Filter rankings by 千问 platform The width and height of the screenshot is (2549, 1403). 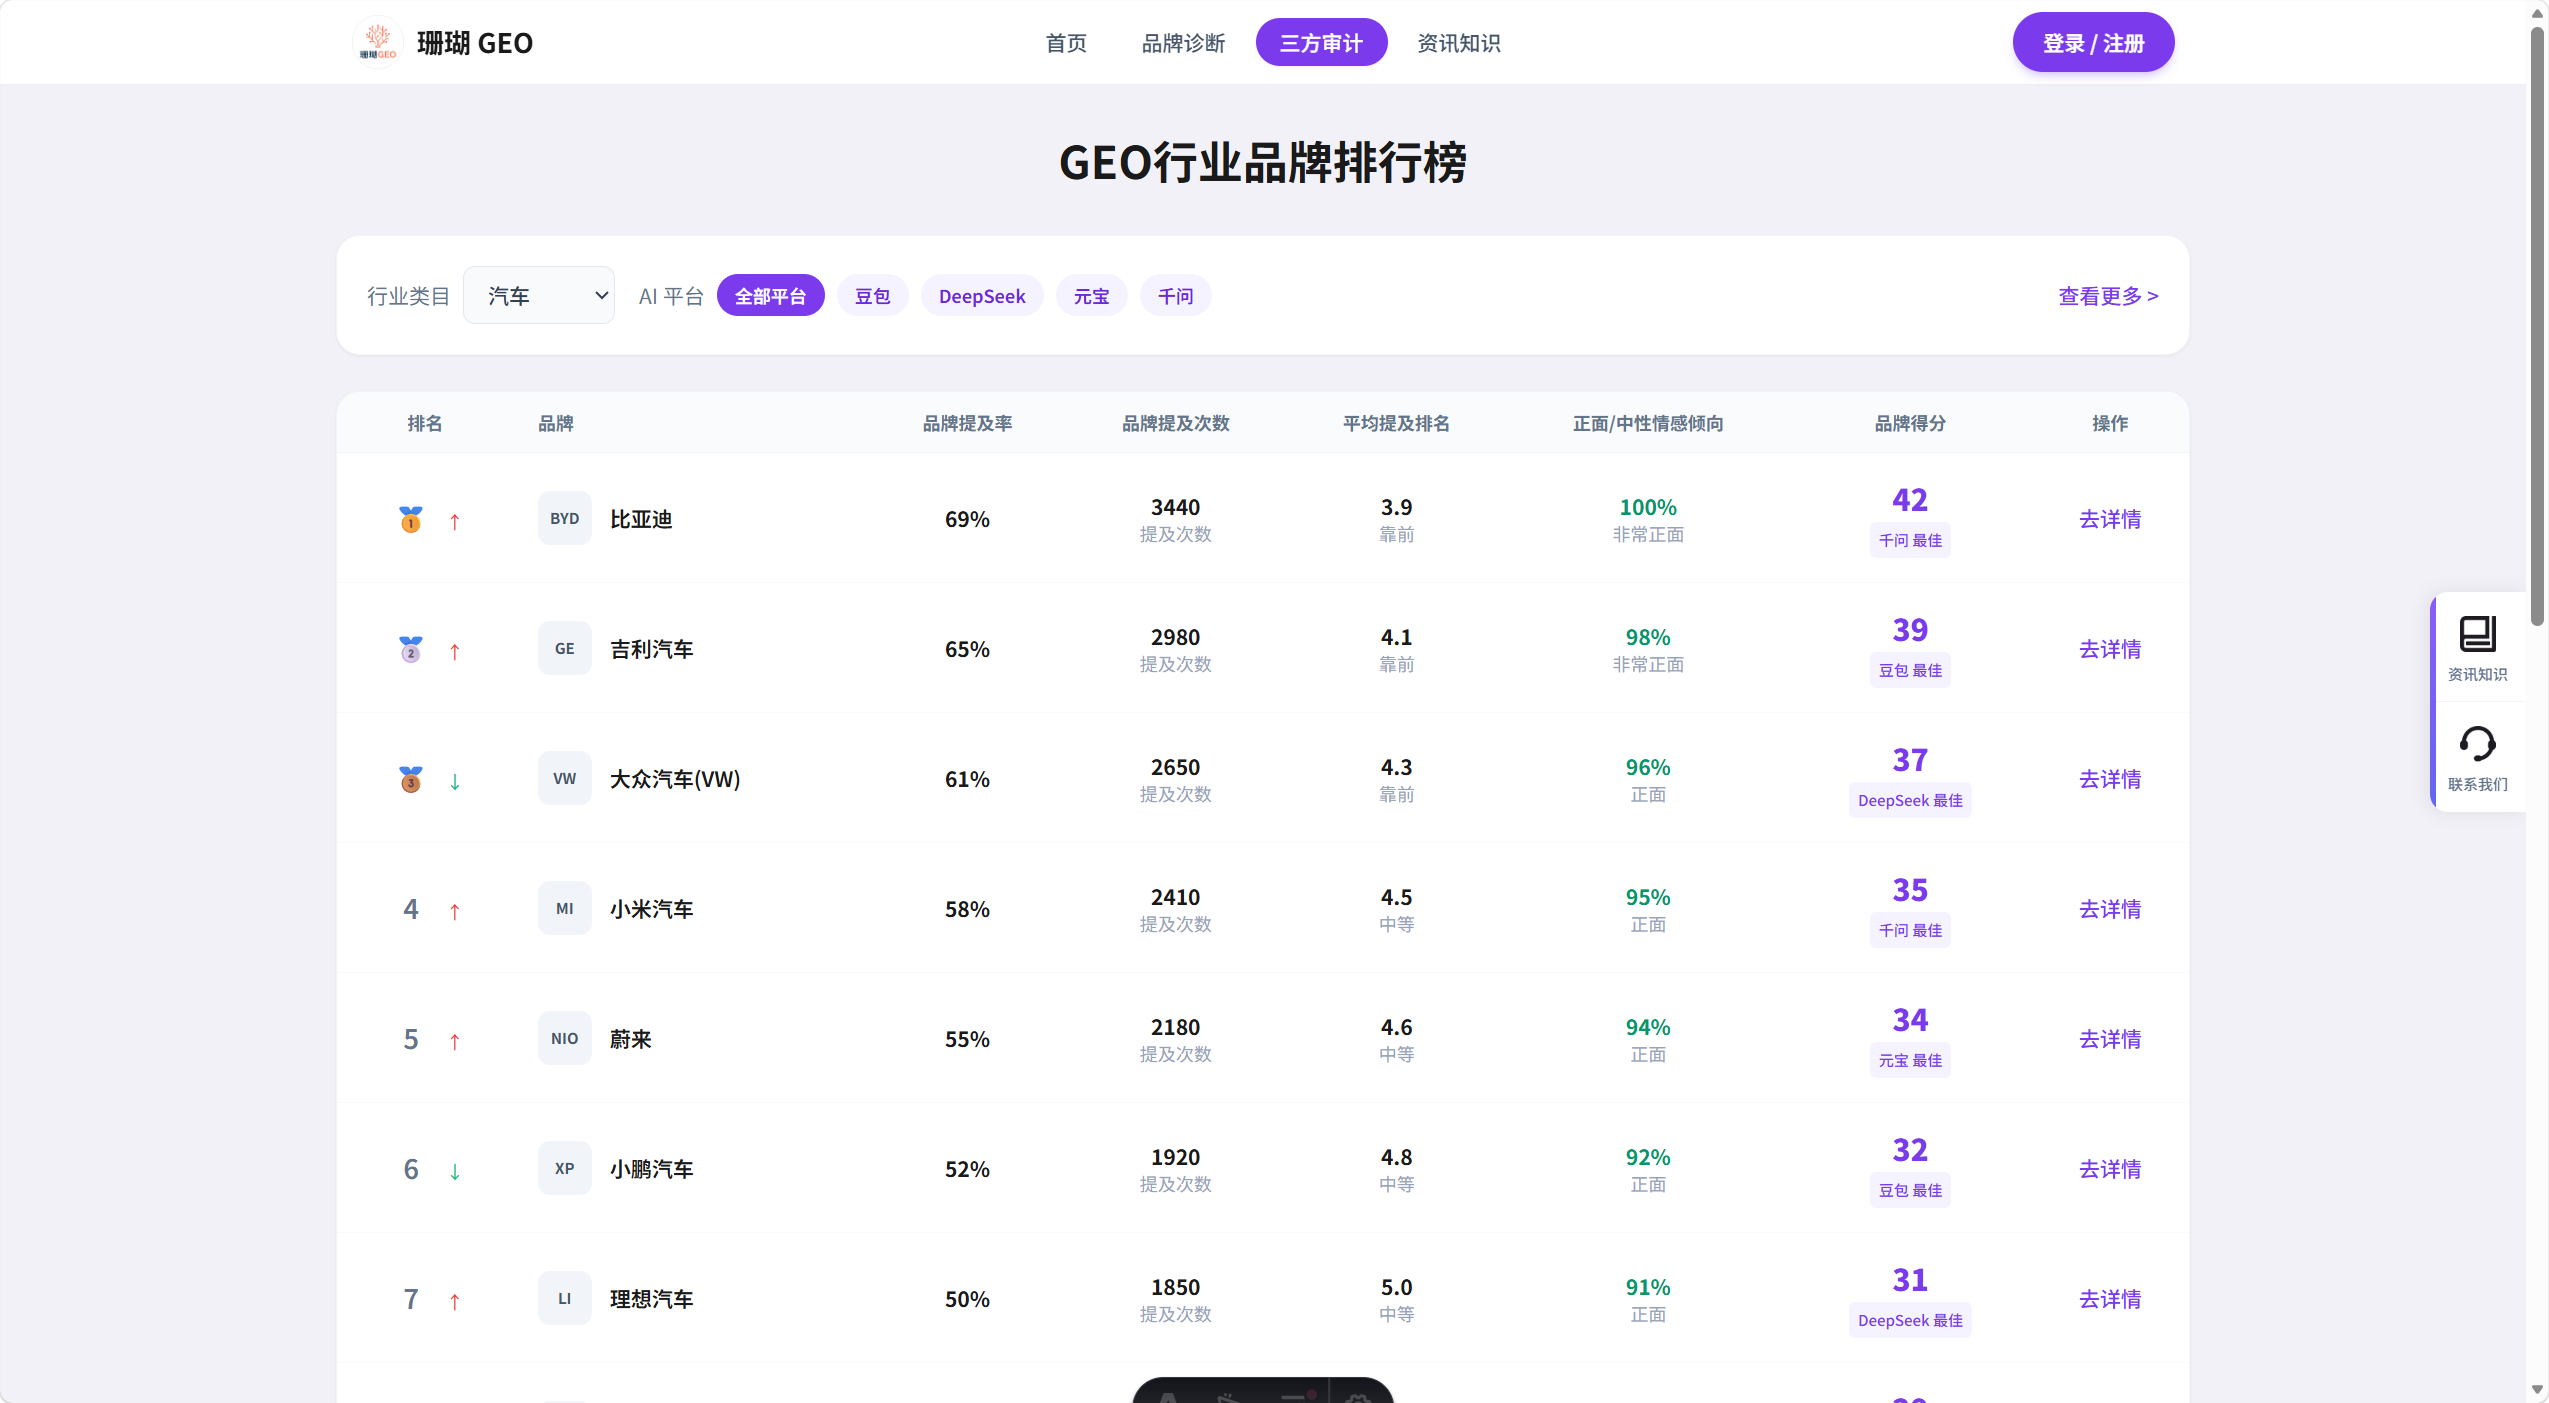click(x=1176, y=296)
